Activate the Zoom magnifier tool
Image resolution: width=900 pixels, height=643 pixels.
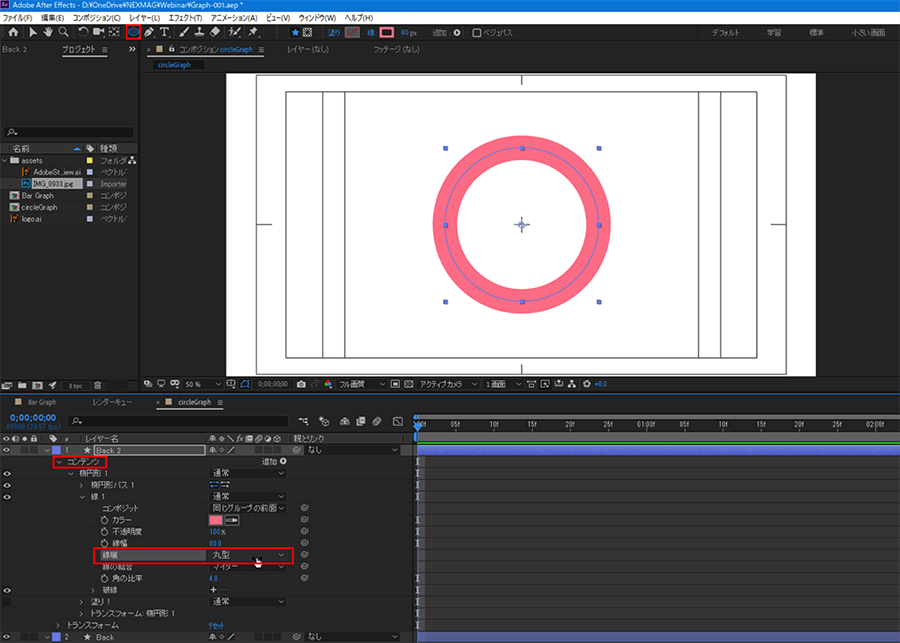[x=63, y=32]
